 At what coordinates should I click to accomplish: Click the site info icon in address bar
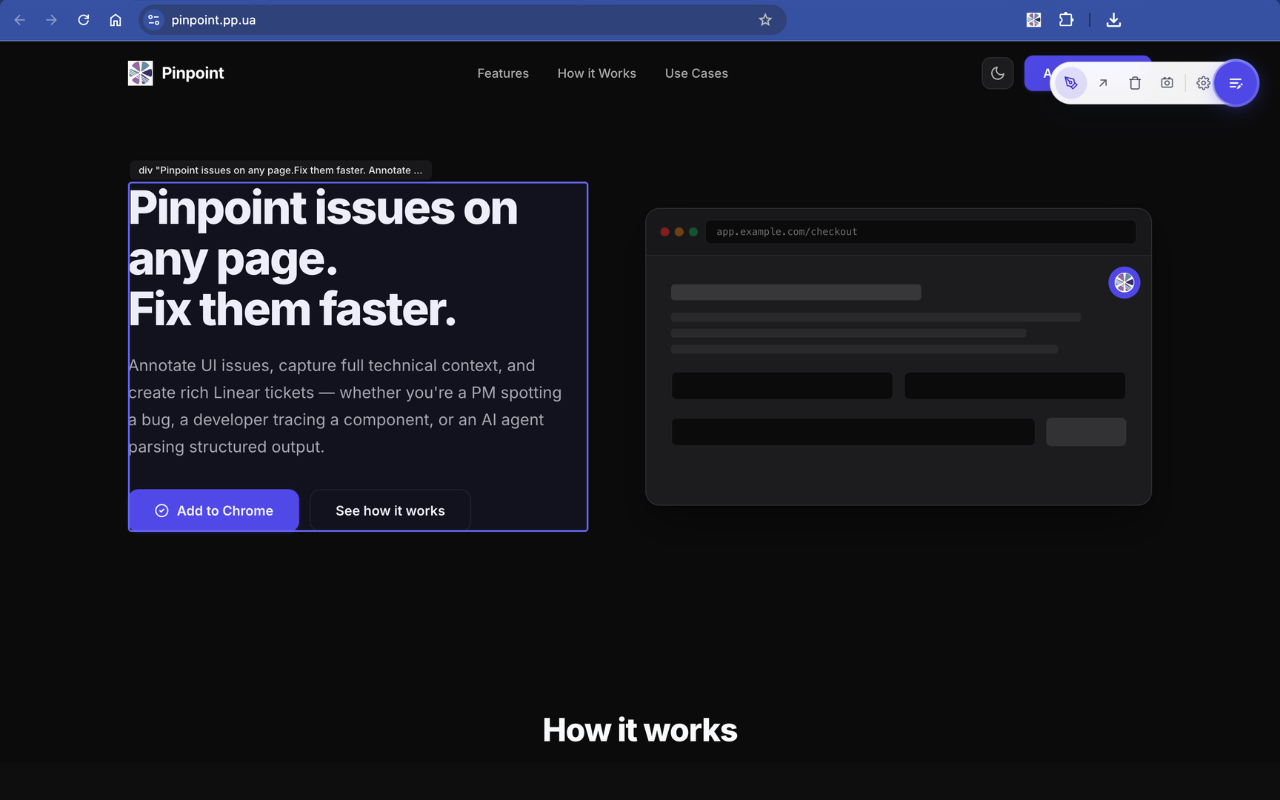153,20
